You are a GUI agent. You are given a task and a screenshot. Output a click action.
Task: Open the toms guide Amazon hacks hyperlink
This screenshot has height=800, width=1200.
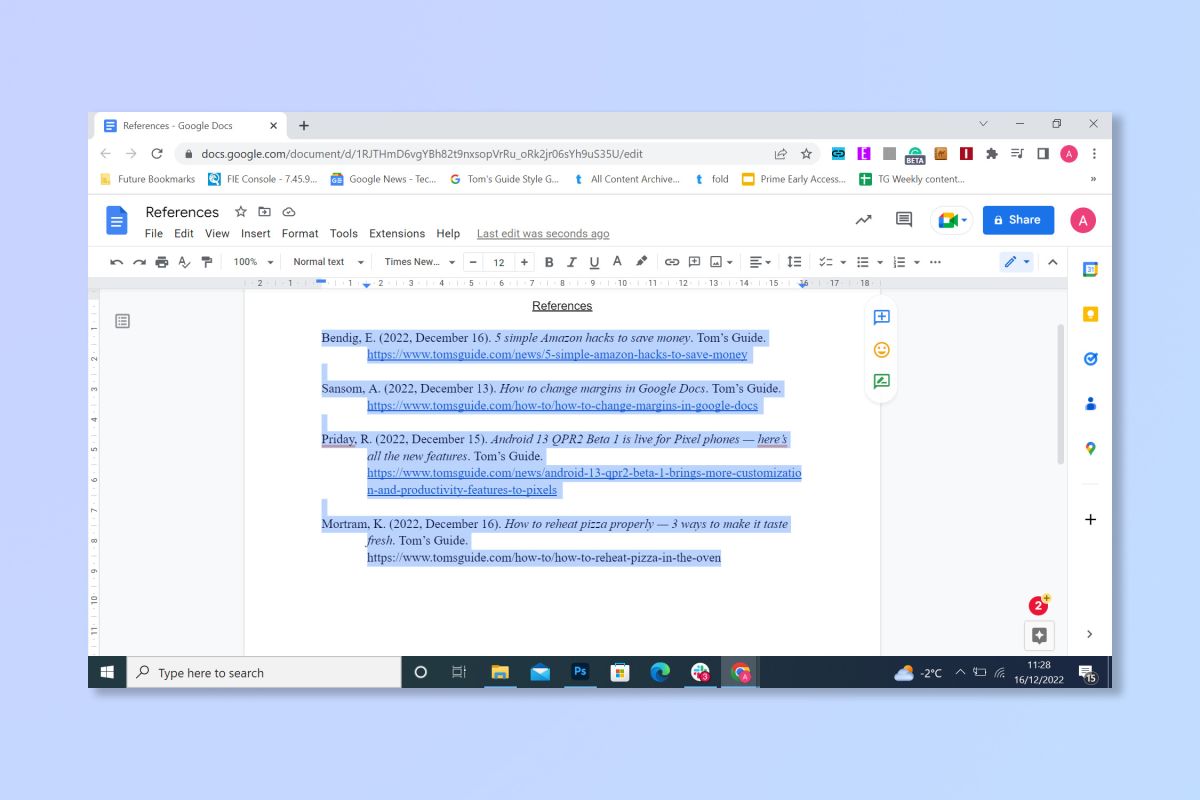click(557, 355)
